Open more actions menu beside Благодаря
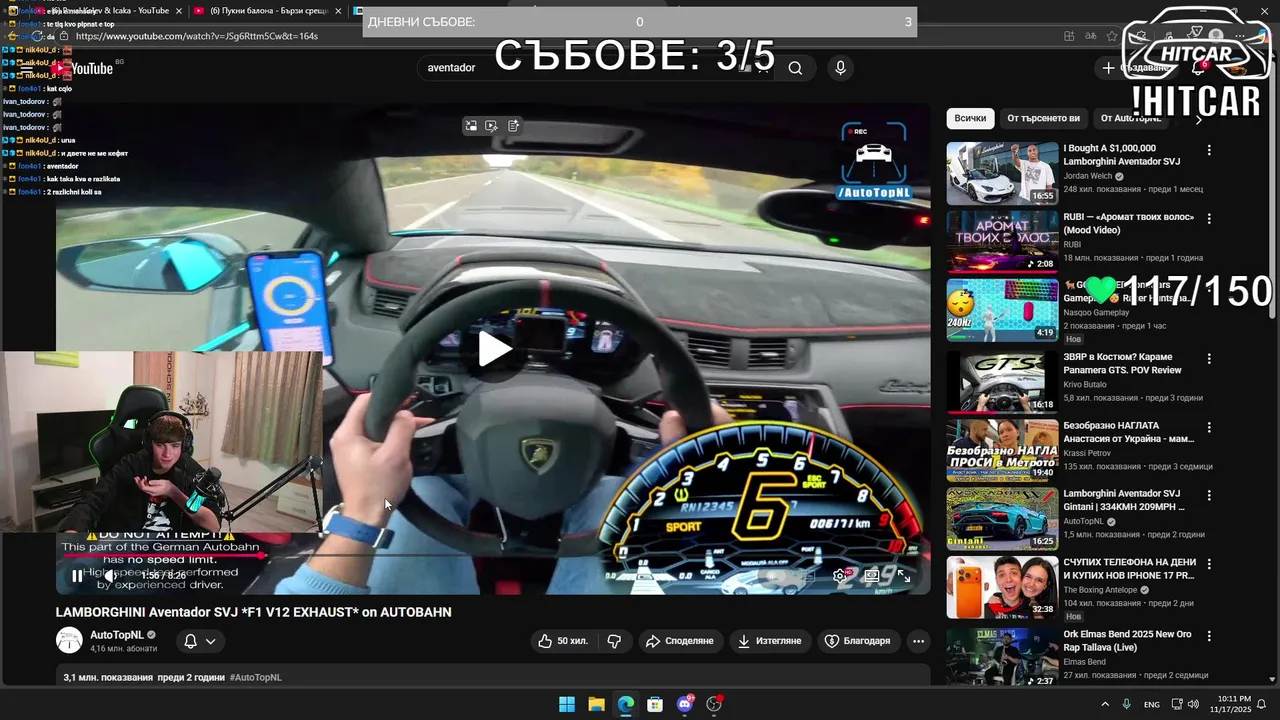The width and height of the screenshot is (1280, 720). (x=918, y=641)
